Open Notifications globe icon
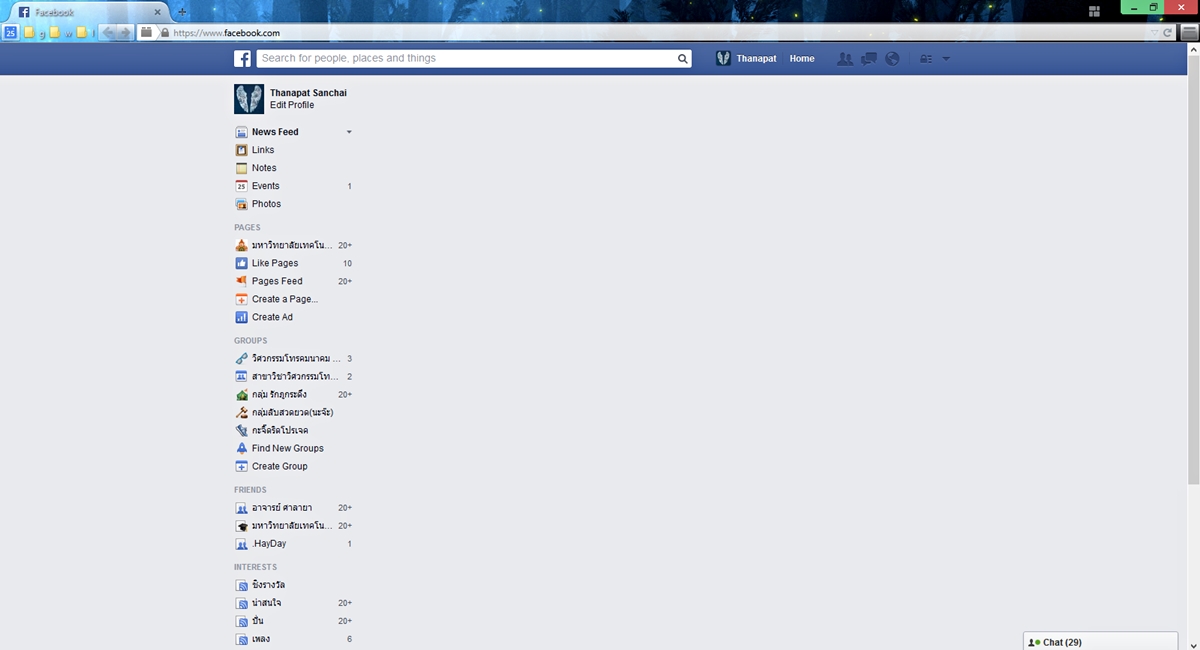The image size is (1200, 650). [892, 59]
